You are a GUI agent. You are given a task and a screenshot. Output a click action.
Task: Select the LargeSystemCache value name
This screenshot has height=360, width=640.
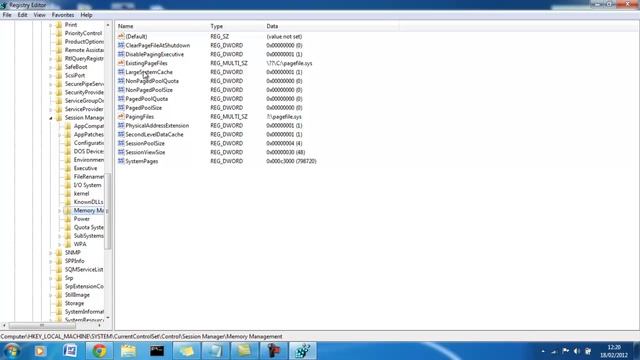click(149, 72)
